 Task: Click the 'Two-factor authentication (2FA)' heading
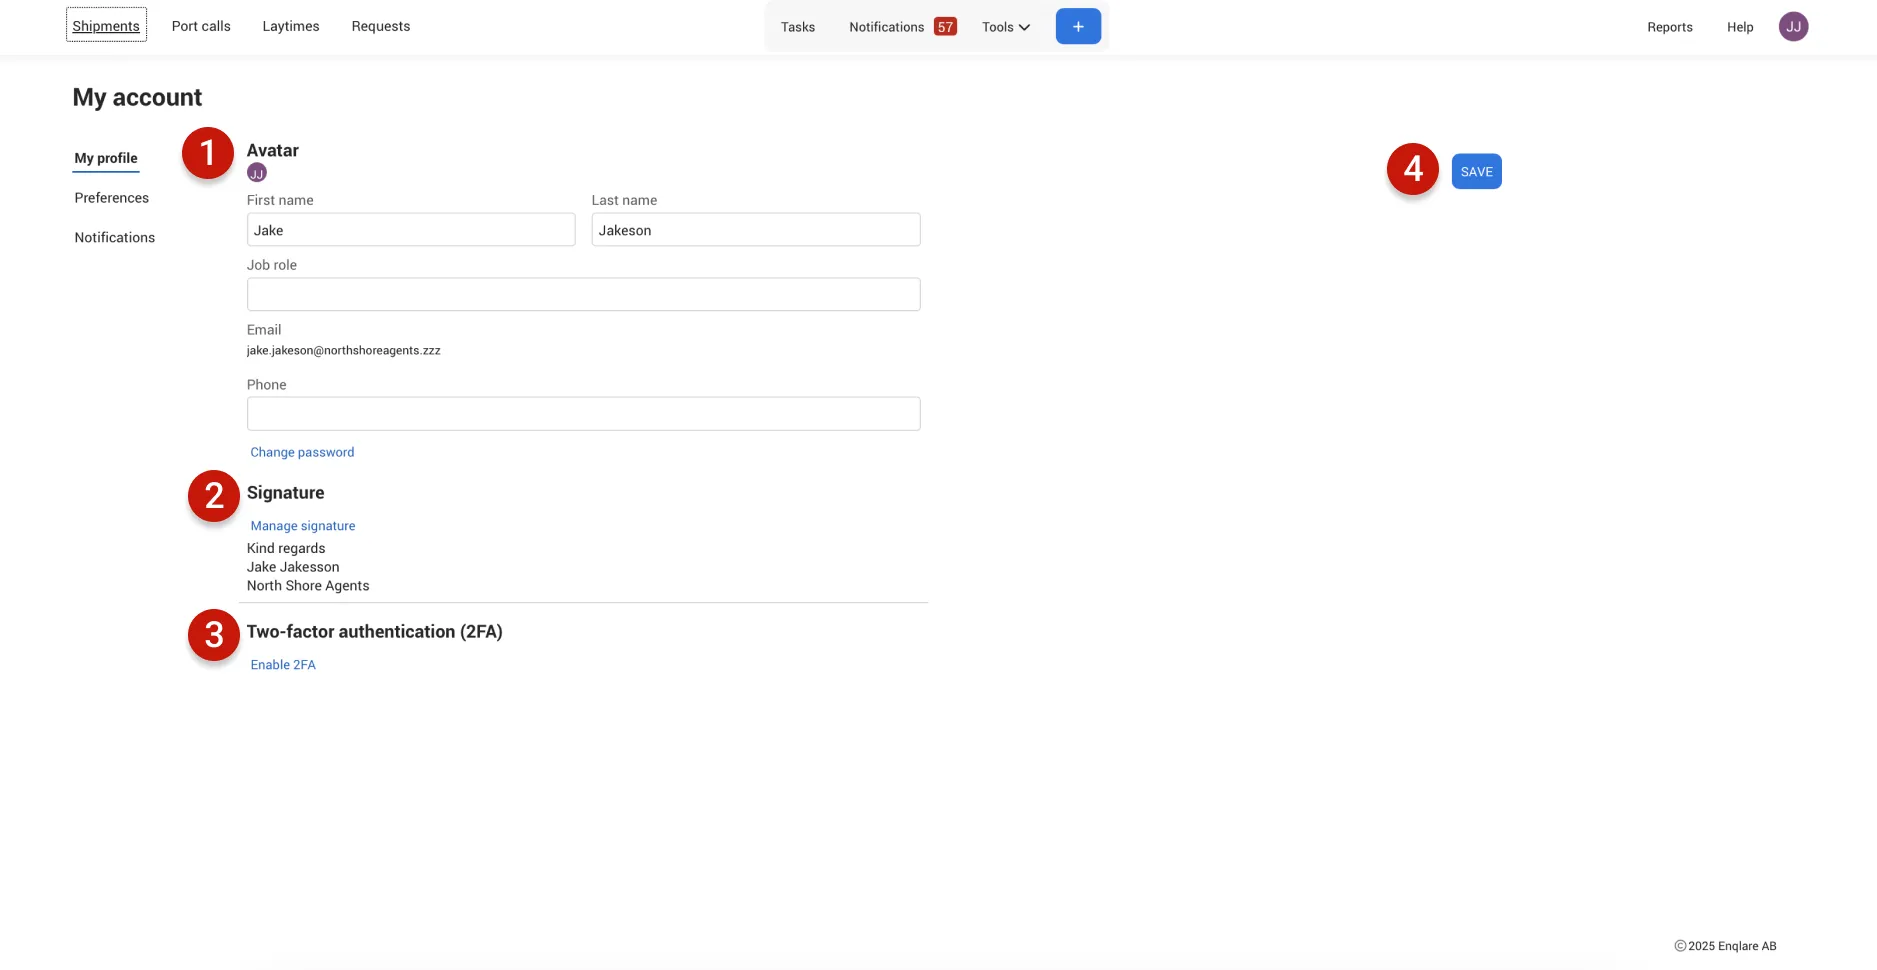375,632
